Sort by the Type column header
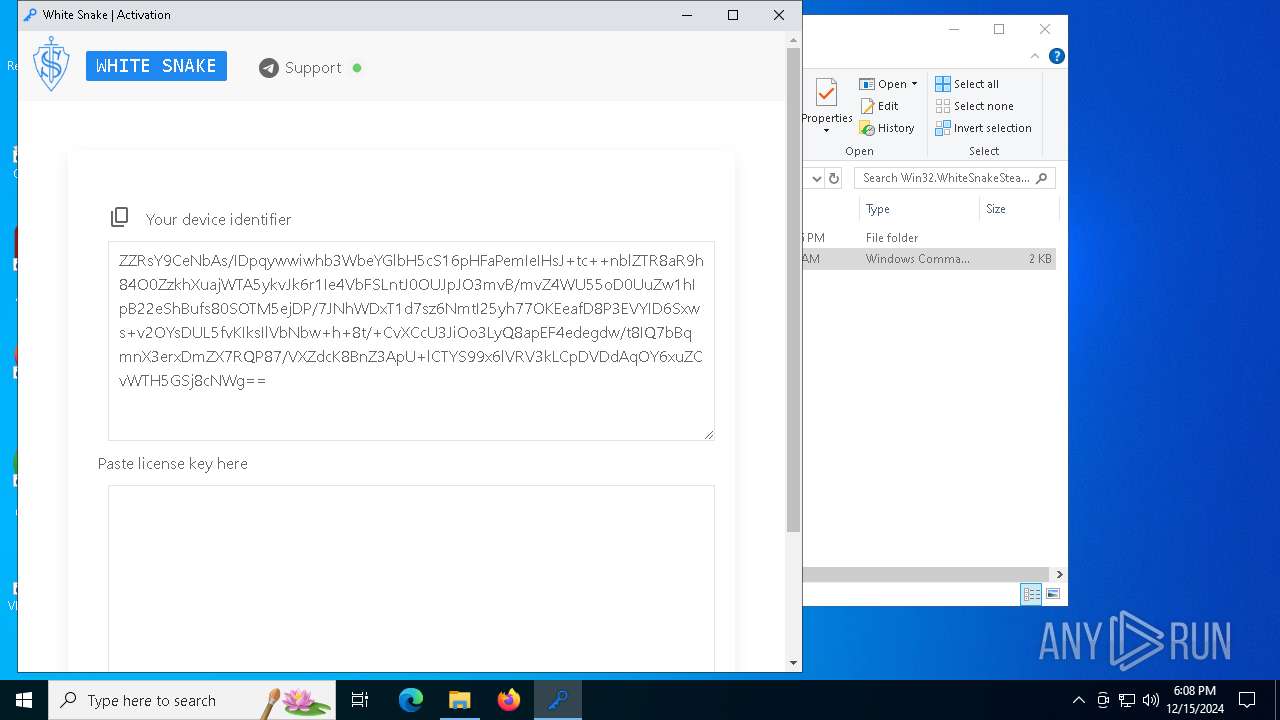 918,209
